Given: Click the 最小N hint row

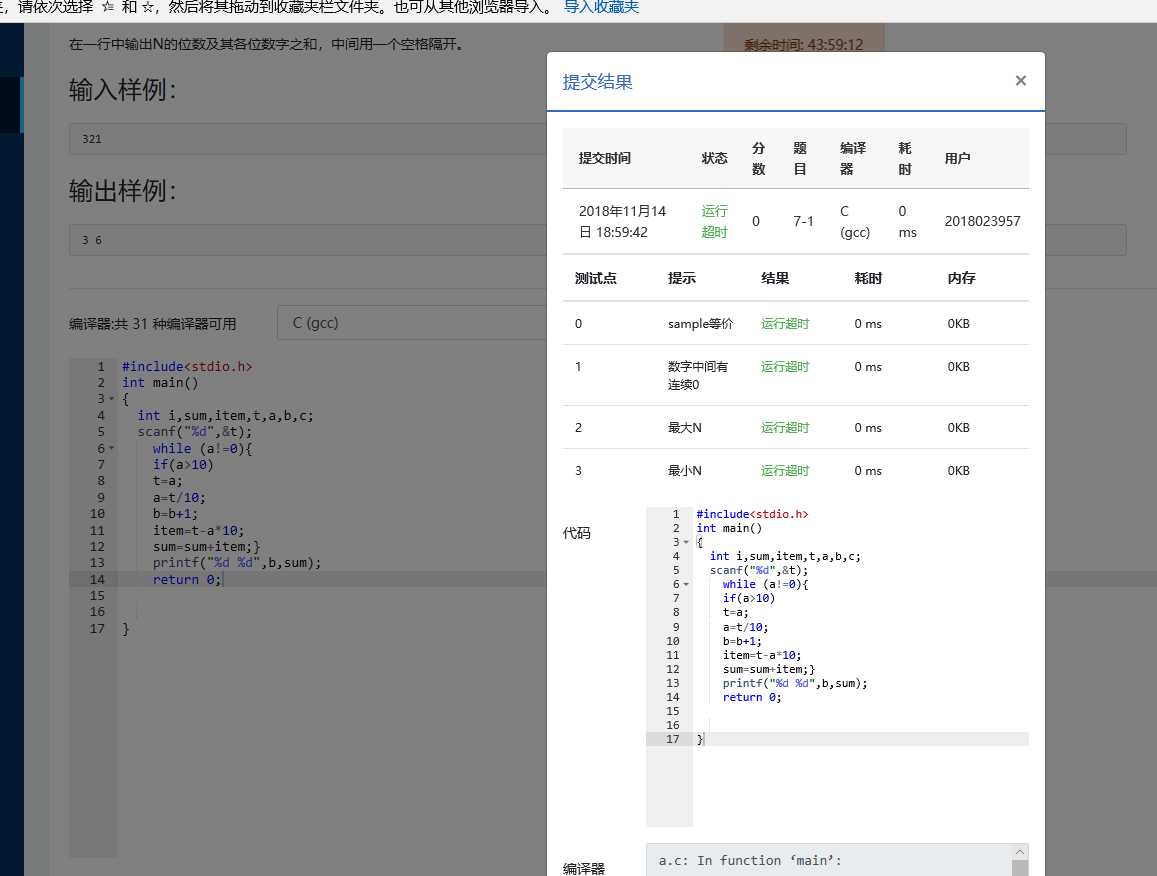Looking at the screenshot, I should [684, 471].
